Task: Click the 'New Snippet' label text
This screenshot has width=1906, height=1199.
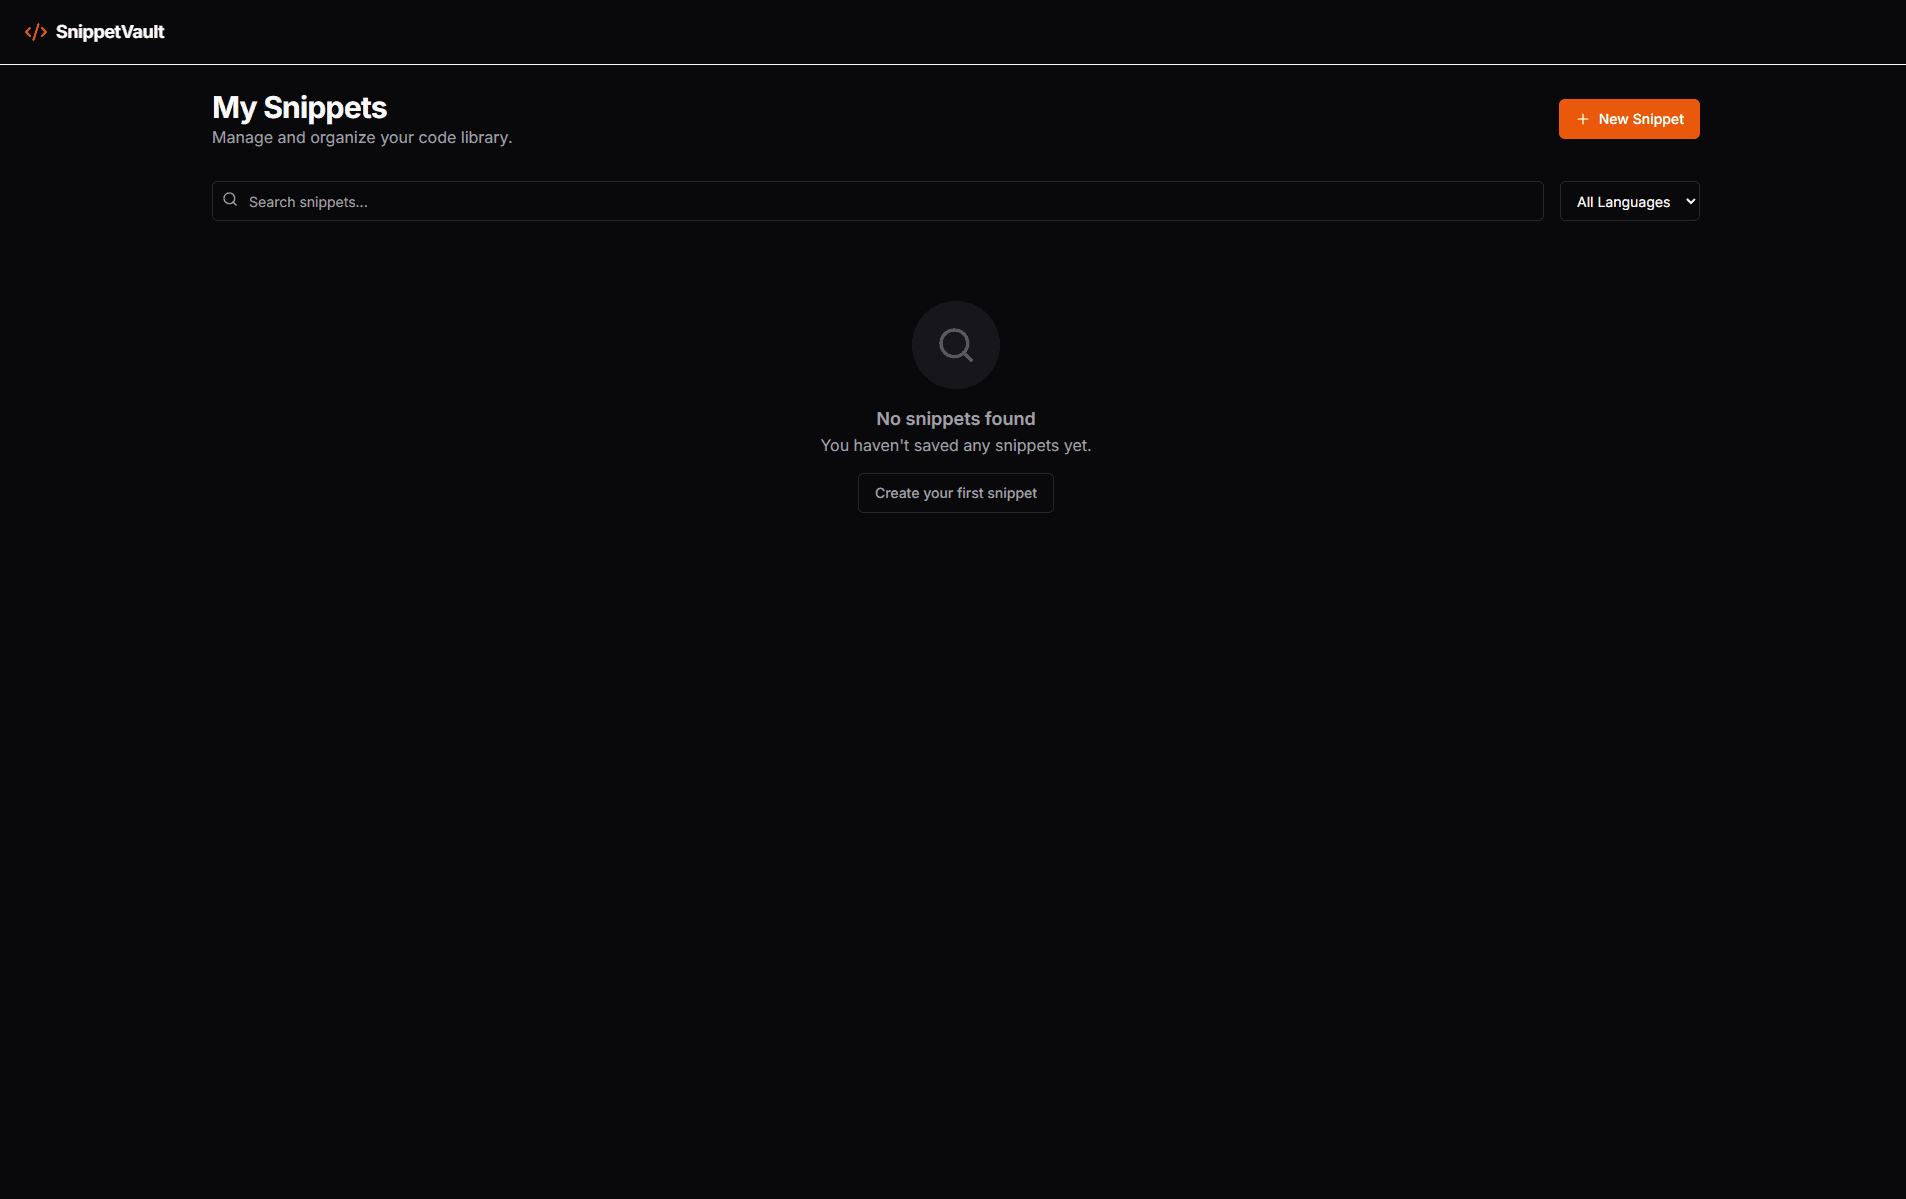Action: coord(1640,119)
